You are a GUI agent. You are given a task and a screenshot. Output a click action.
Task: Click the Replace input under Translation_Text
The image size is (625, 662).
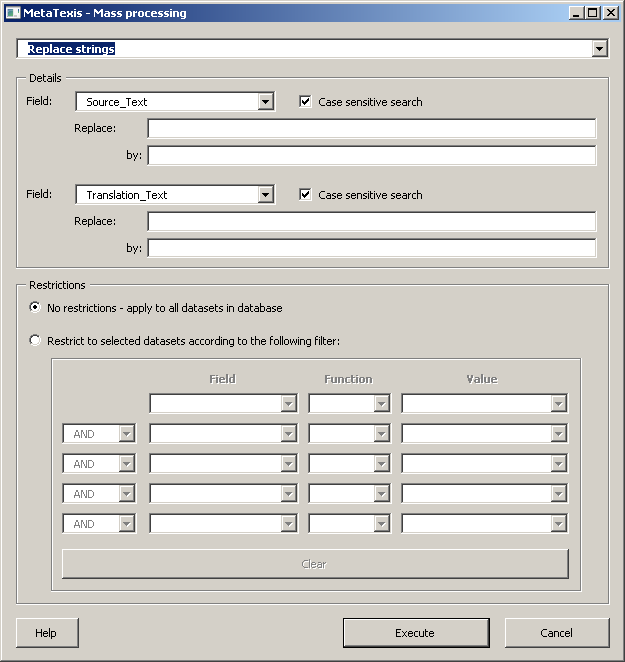tap(372, 221)
